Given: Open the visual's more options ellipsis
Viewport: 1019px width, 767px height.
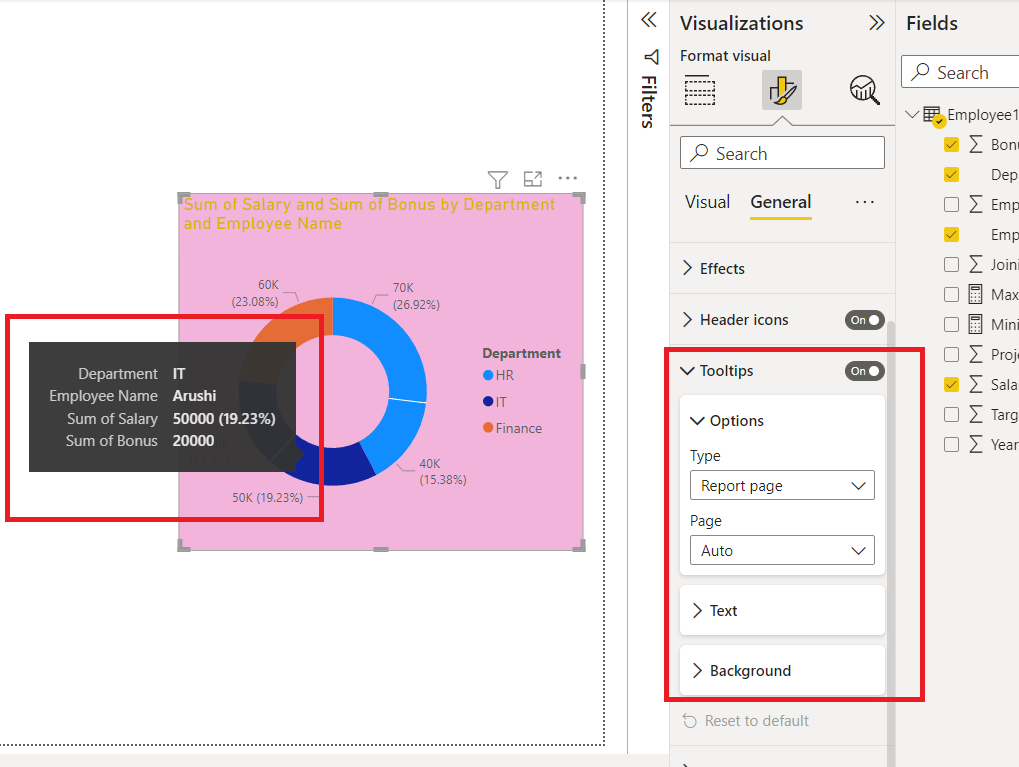Looking at the screenshot, I should [x=567, y=178].
